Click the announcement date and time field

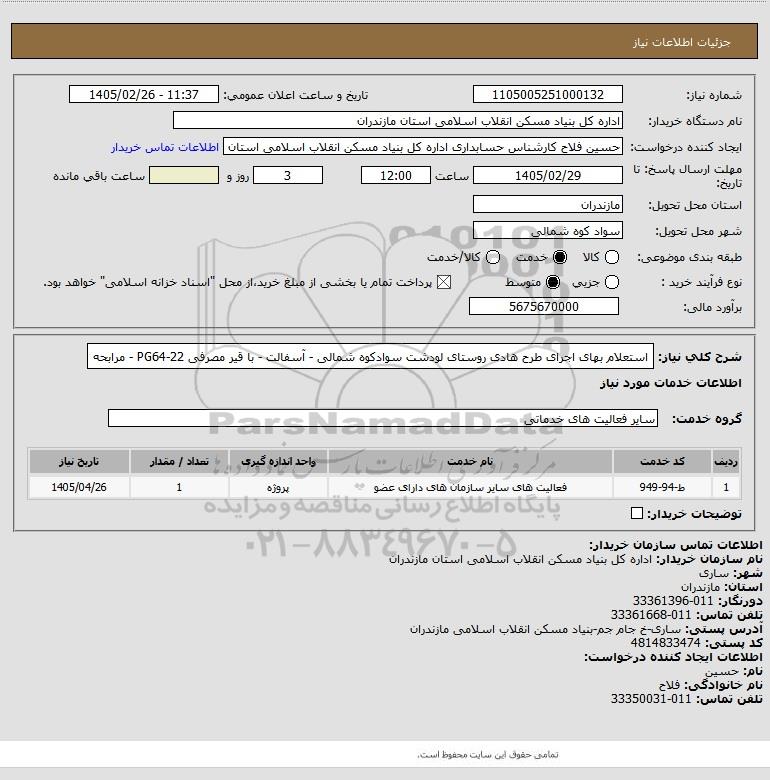[144, 95]
